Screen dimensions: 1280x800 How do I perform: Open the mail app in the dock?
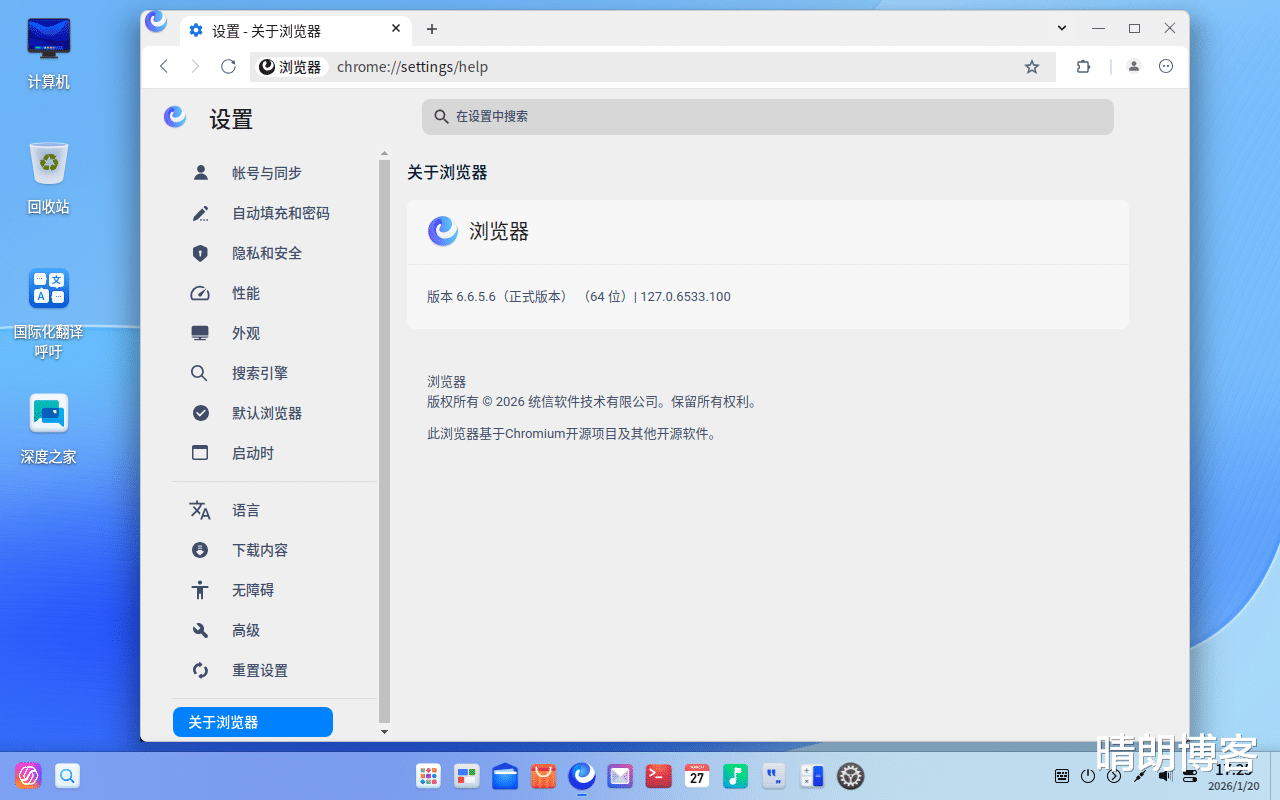(x=620, y=776)
